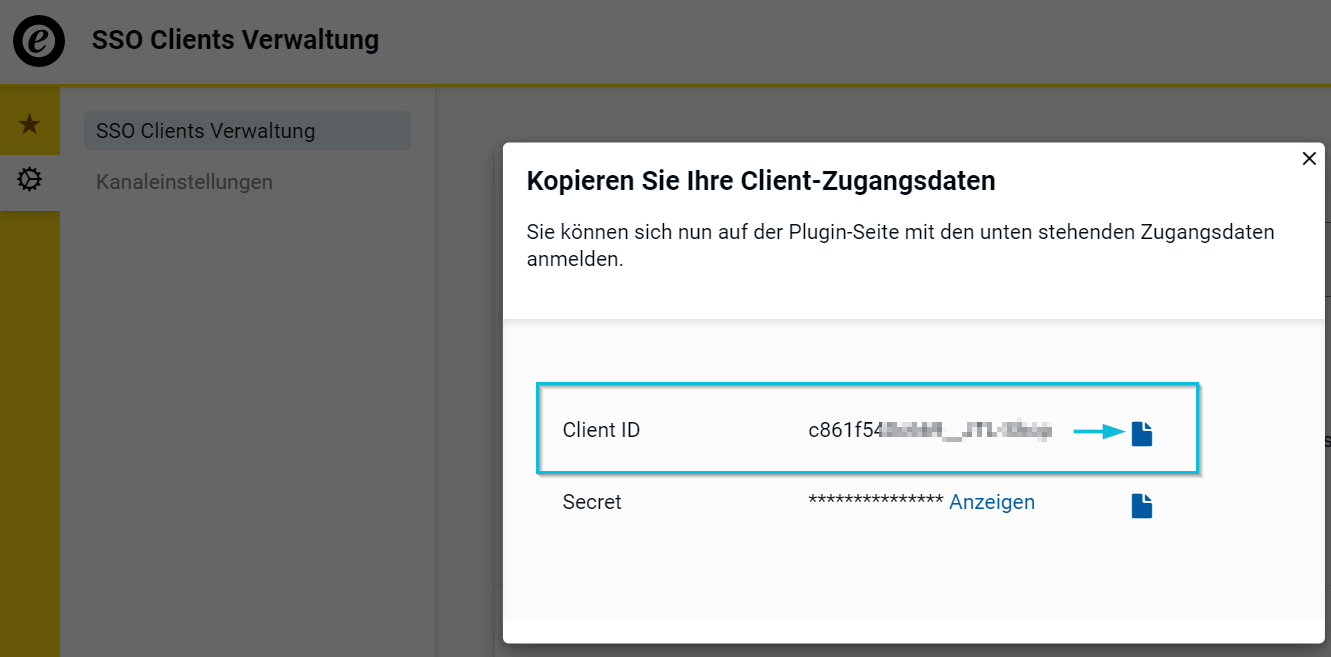Open Kanaleinstellungen menu item

(184, 182)
